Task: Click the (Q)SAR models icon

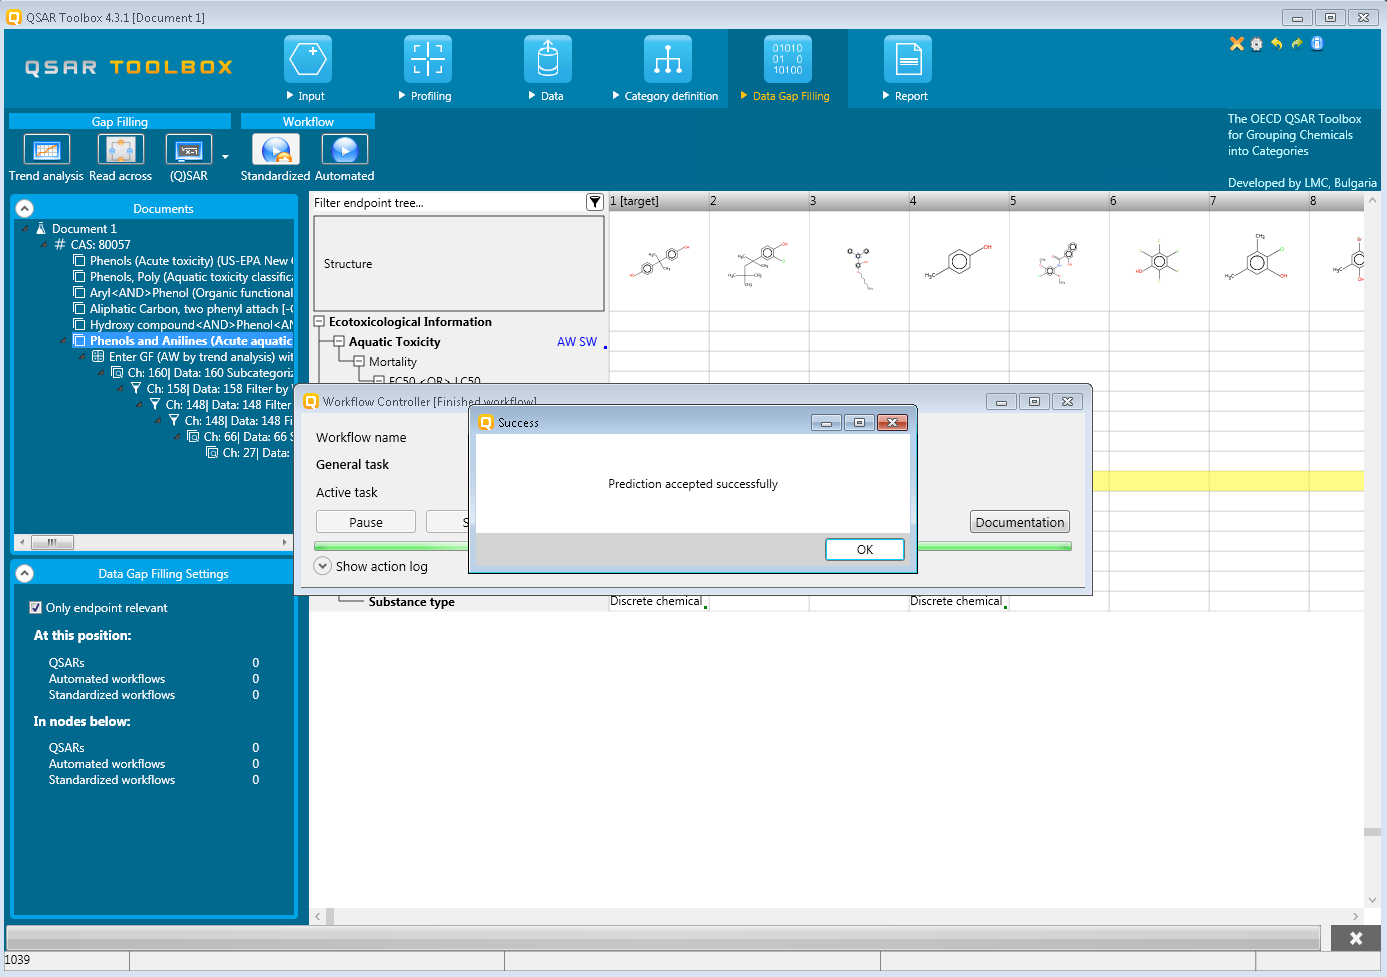Action: (188, 150)
